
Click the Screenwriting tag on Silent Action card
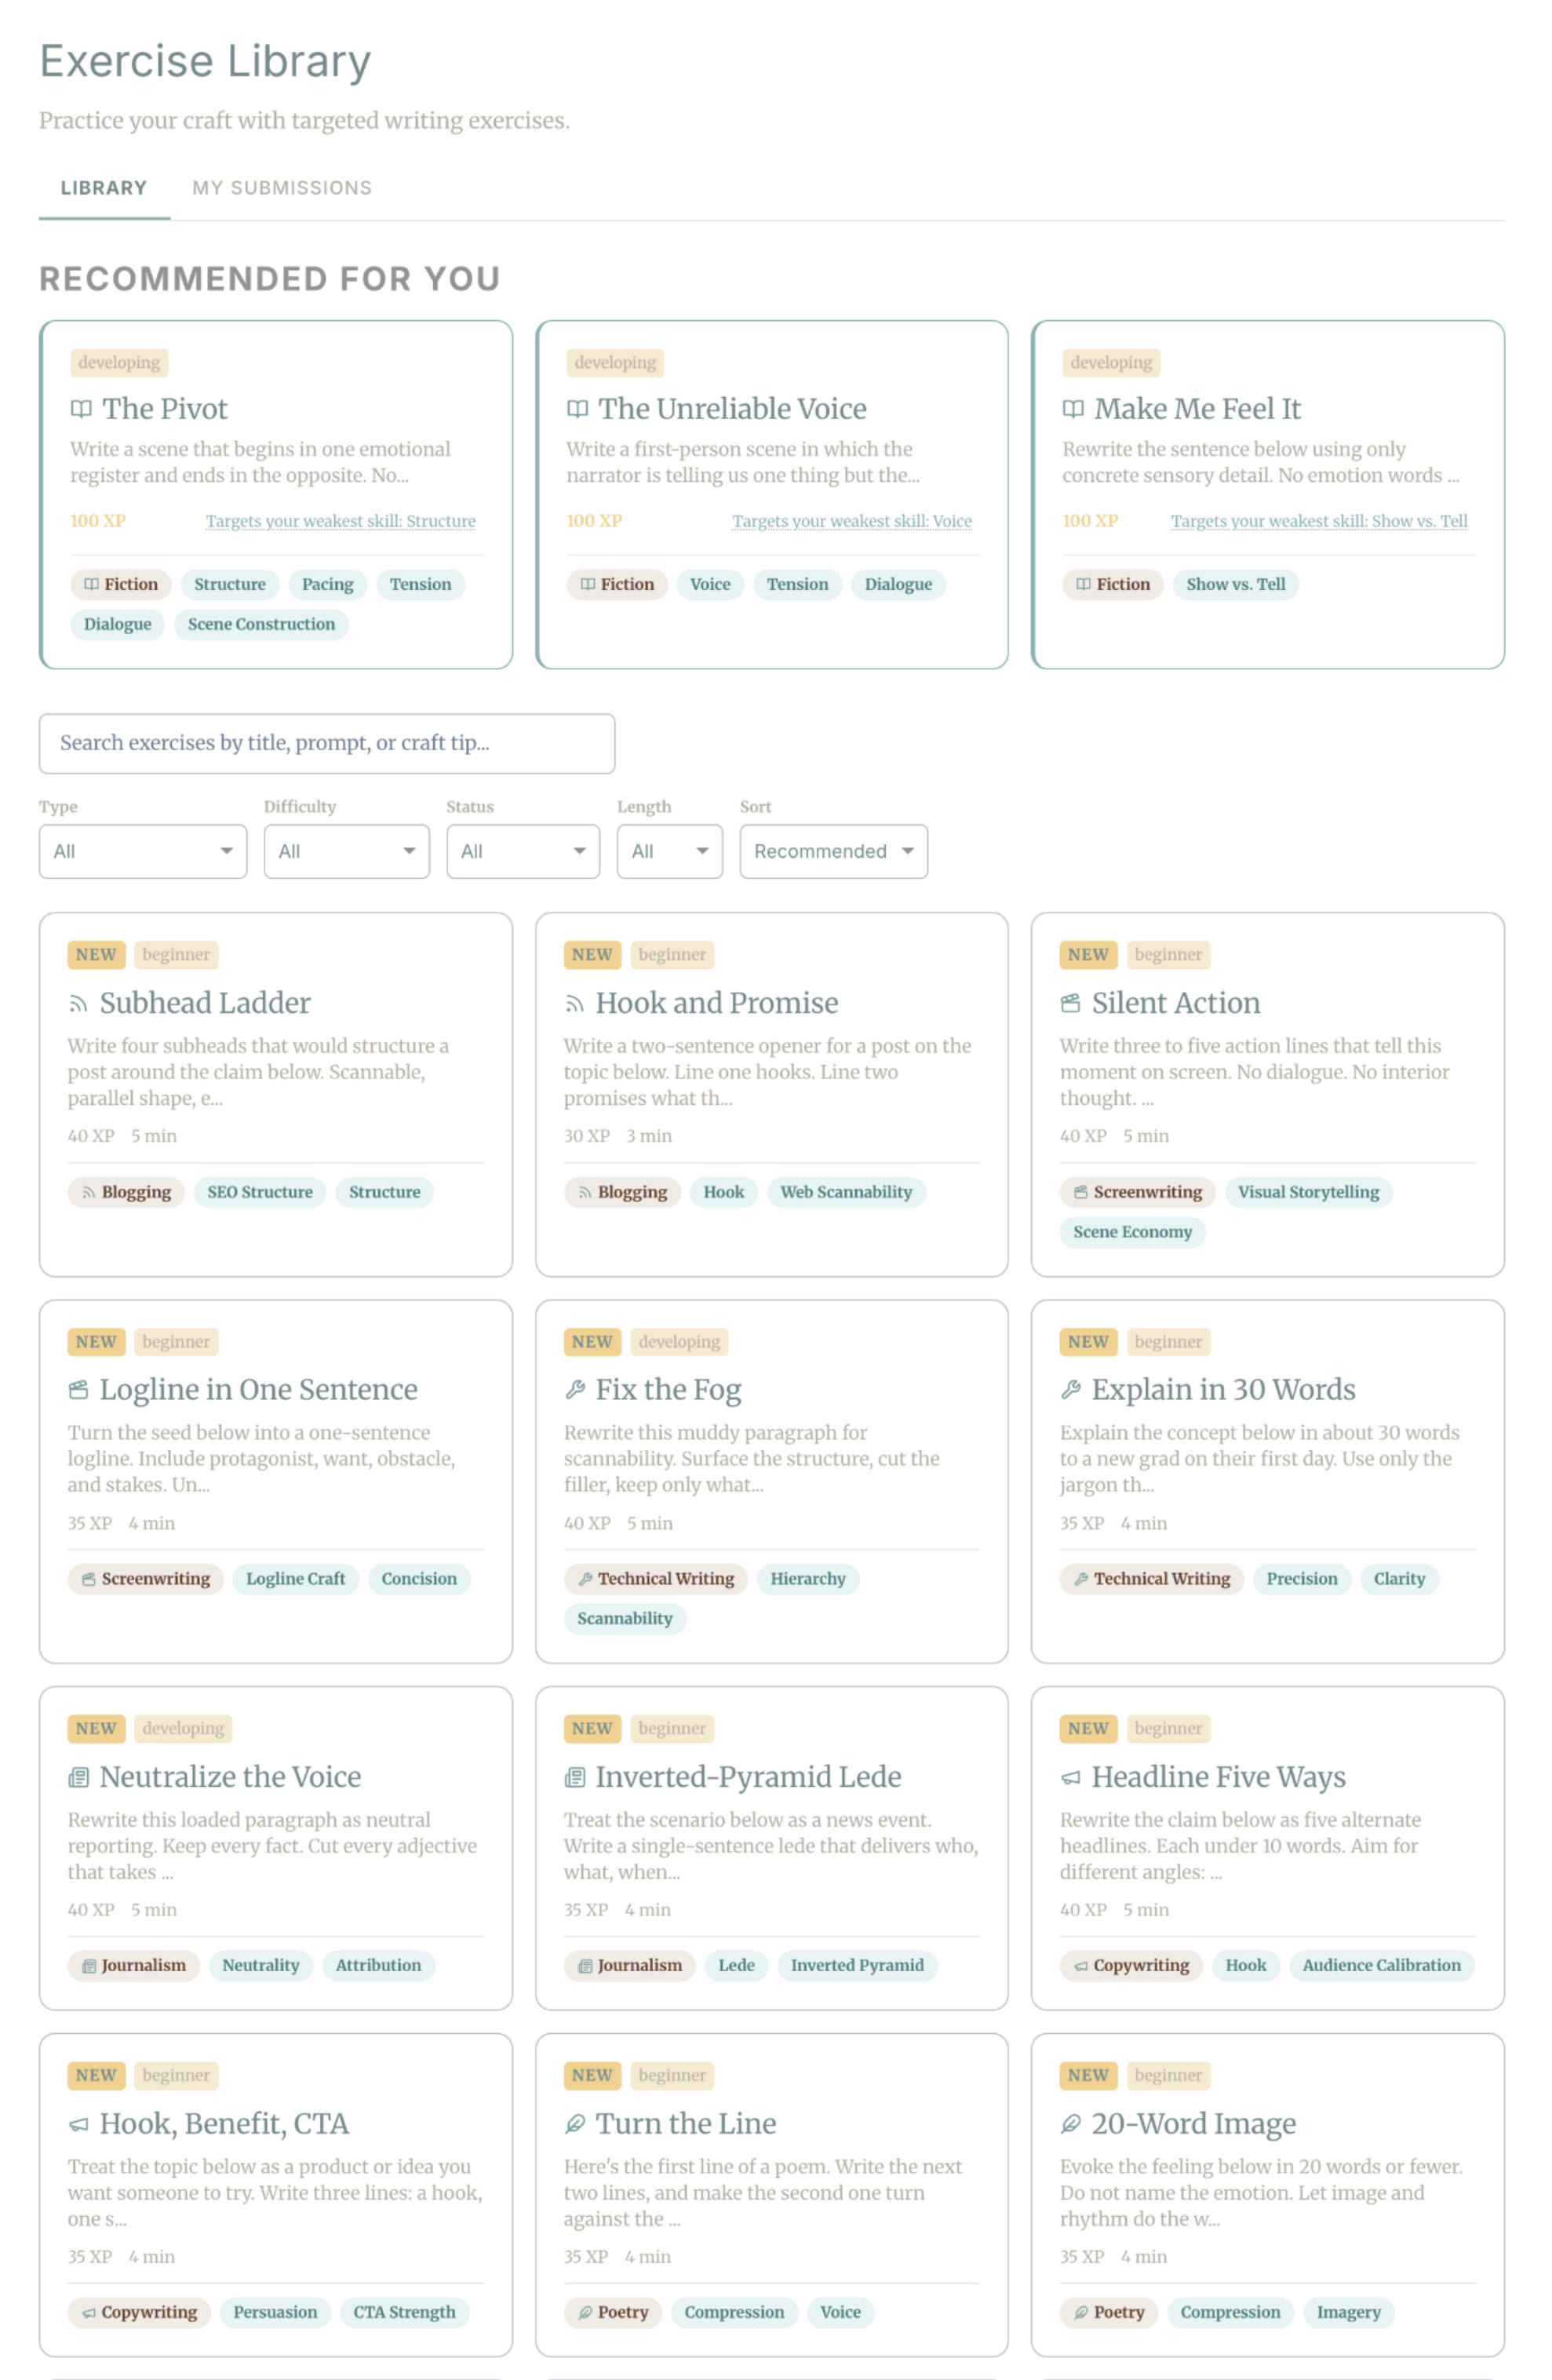(1138, 1192)
